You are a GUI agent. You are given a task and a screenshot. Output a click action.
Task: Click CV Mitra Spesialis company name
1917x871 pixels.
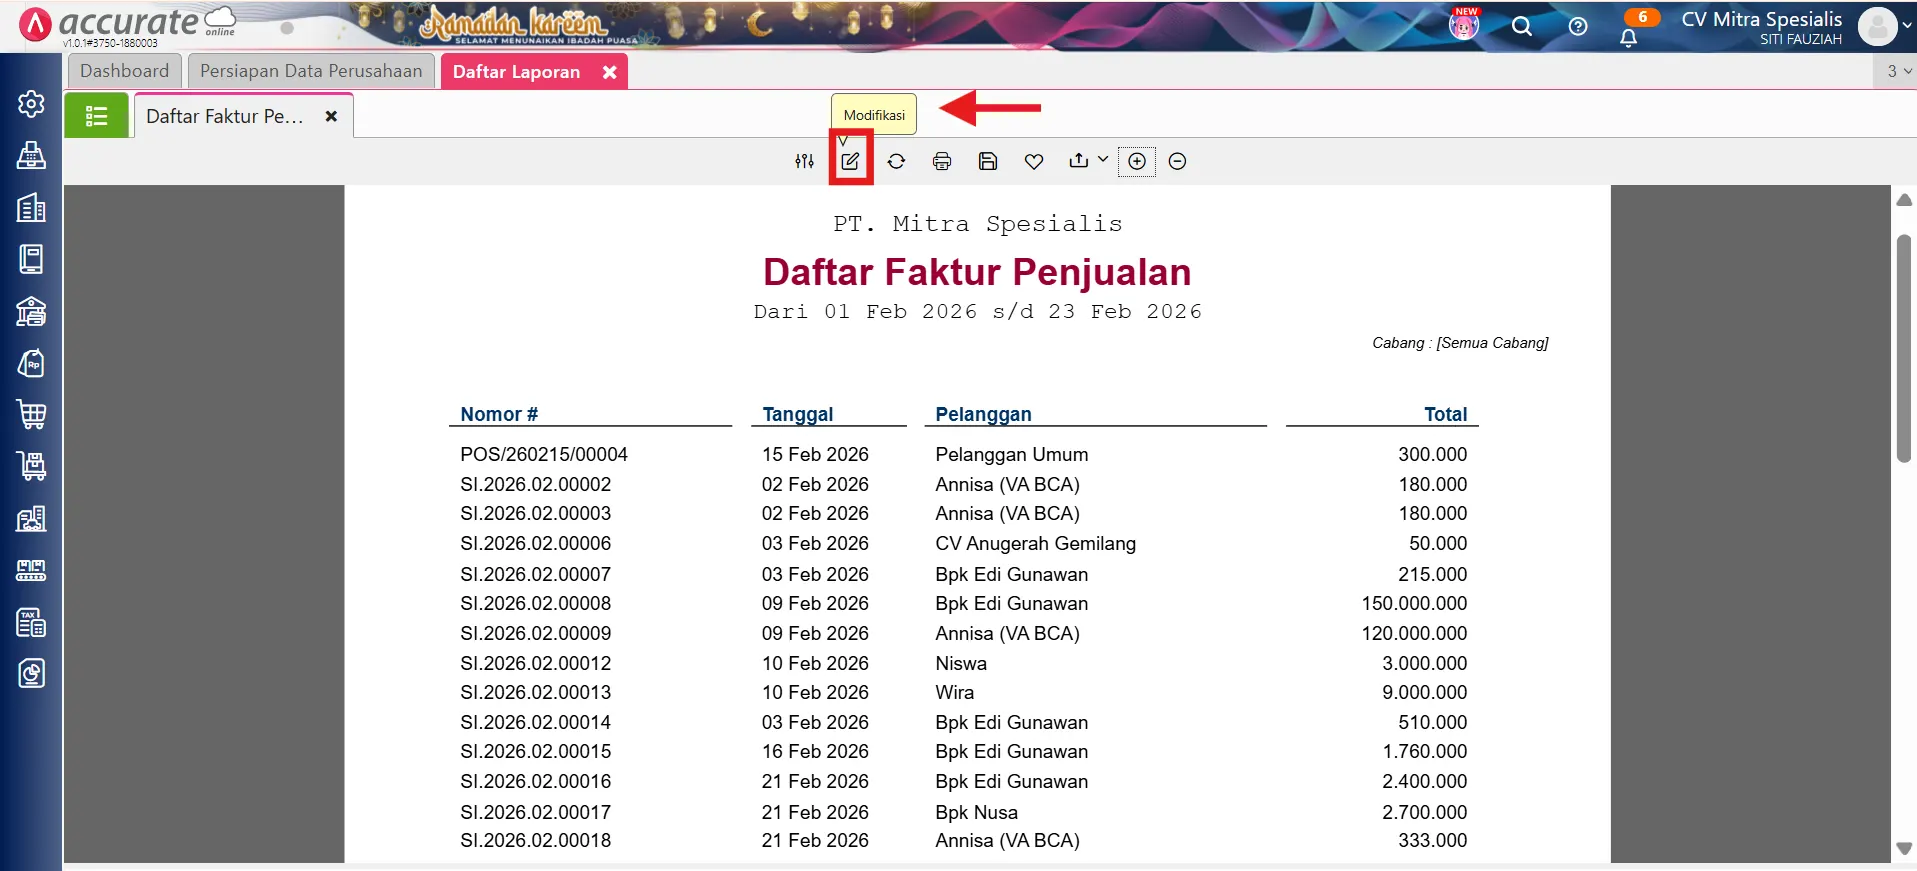point(1761,19)
